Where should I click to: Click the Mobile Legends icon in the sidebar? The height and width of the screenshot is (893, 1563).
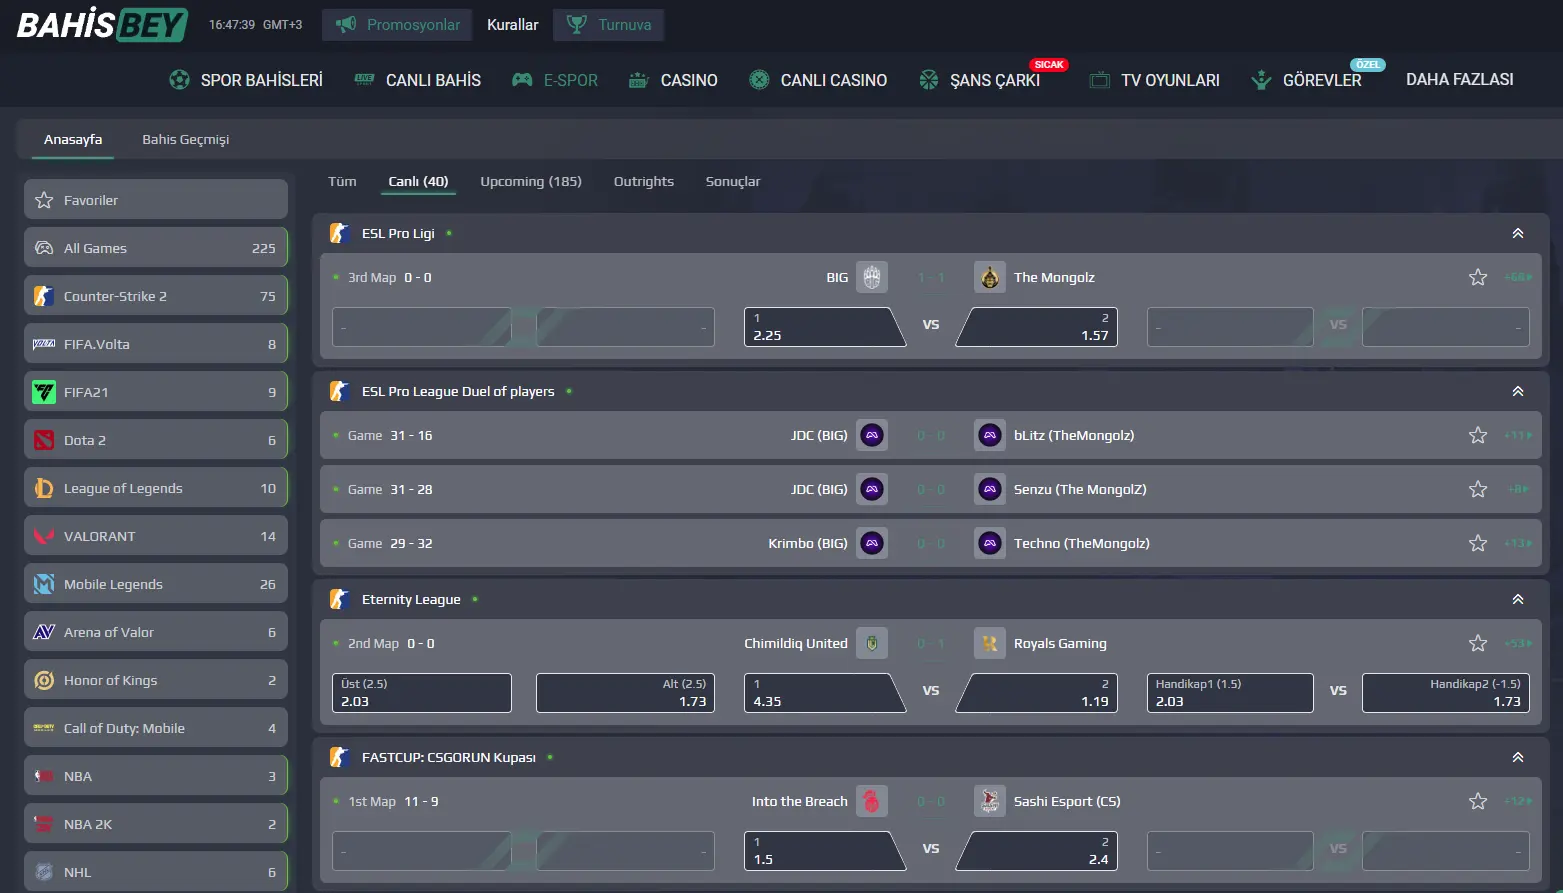(x=43, y=584)
